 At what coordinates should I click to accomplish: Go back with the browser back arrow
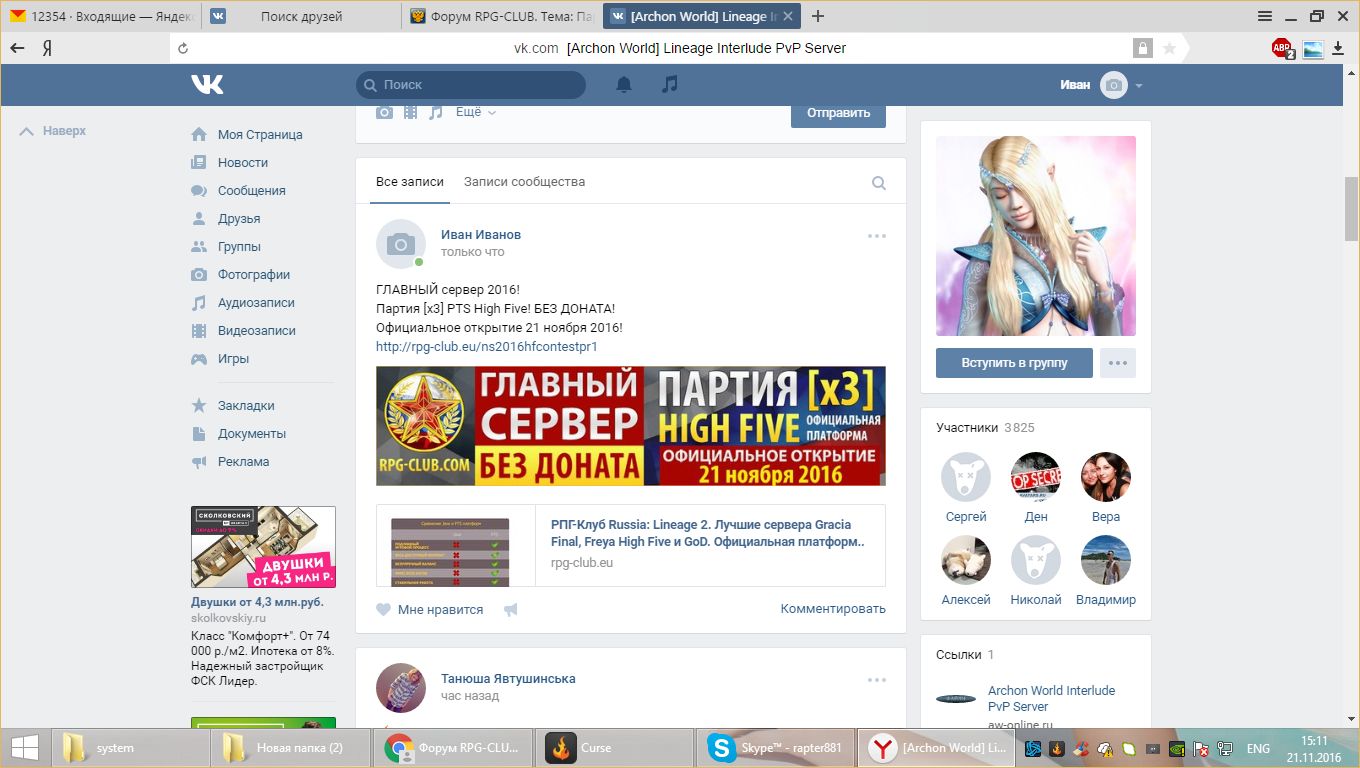point(17,48)
